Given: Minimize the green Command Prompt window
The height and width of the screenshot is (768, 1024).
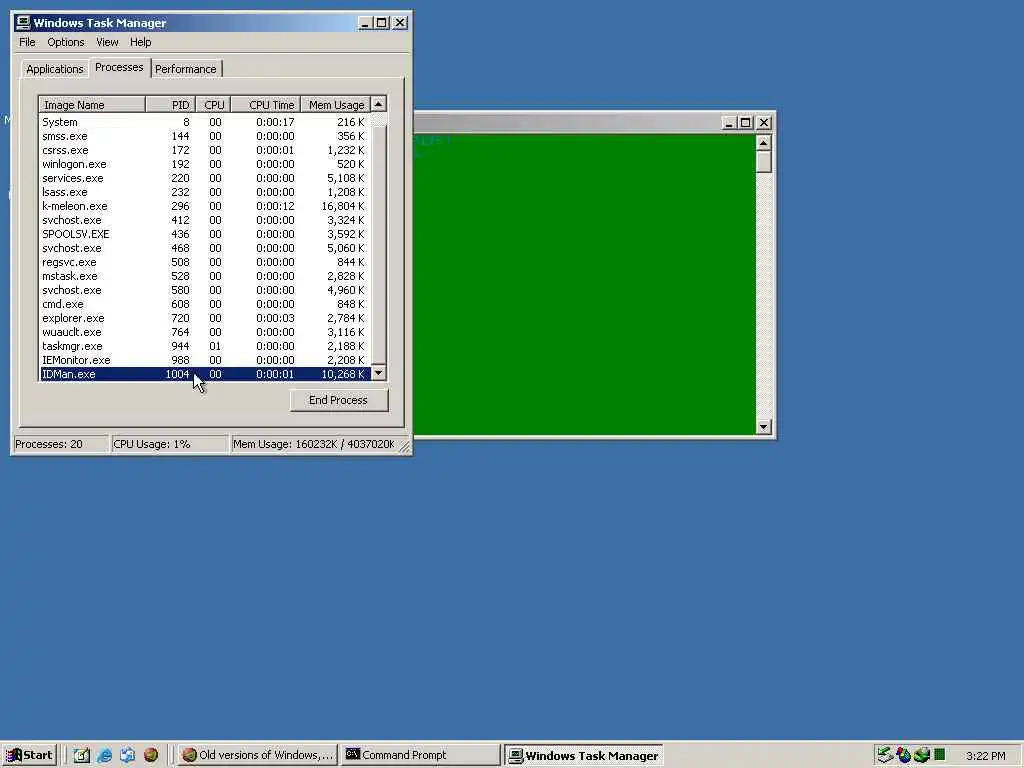Looking at the screenshot, I should pos(729,123).
